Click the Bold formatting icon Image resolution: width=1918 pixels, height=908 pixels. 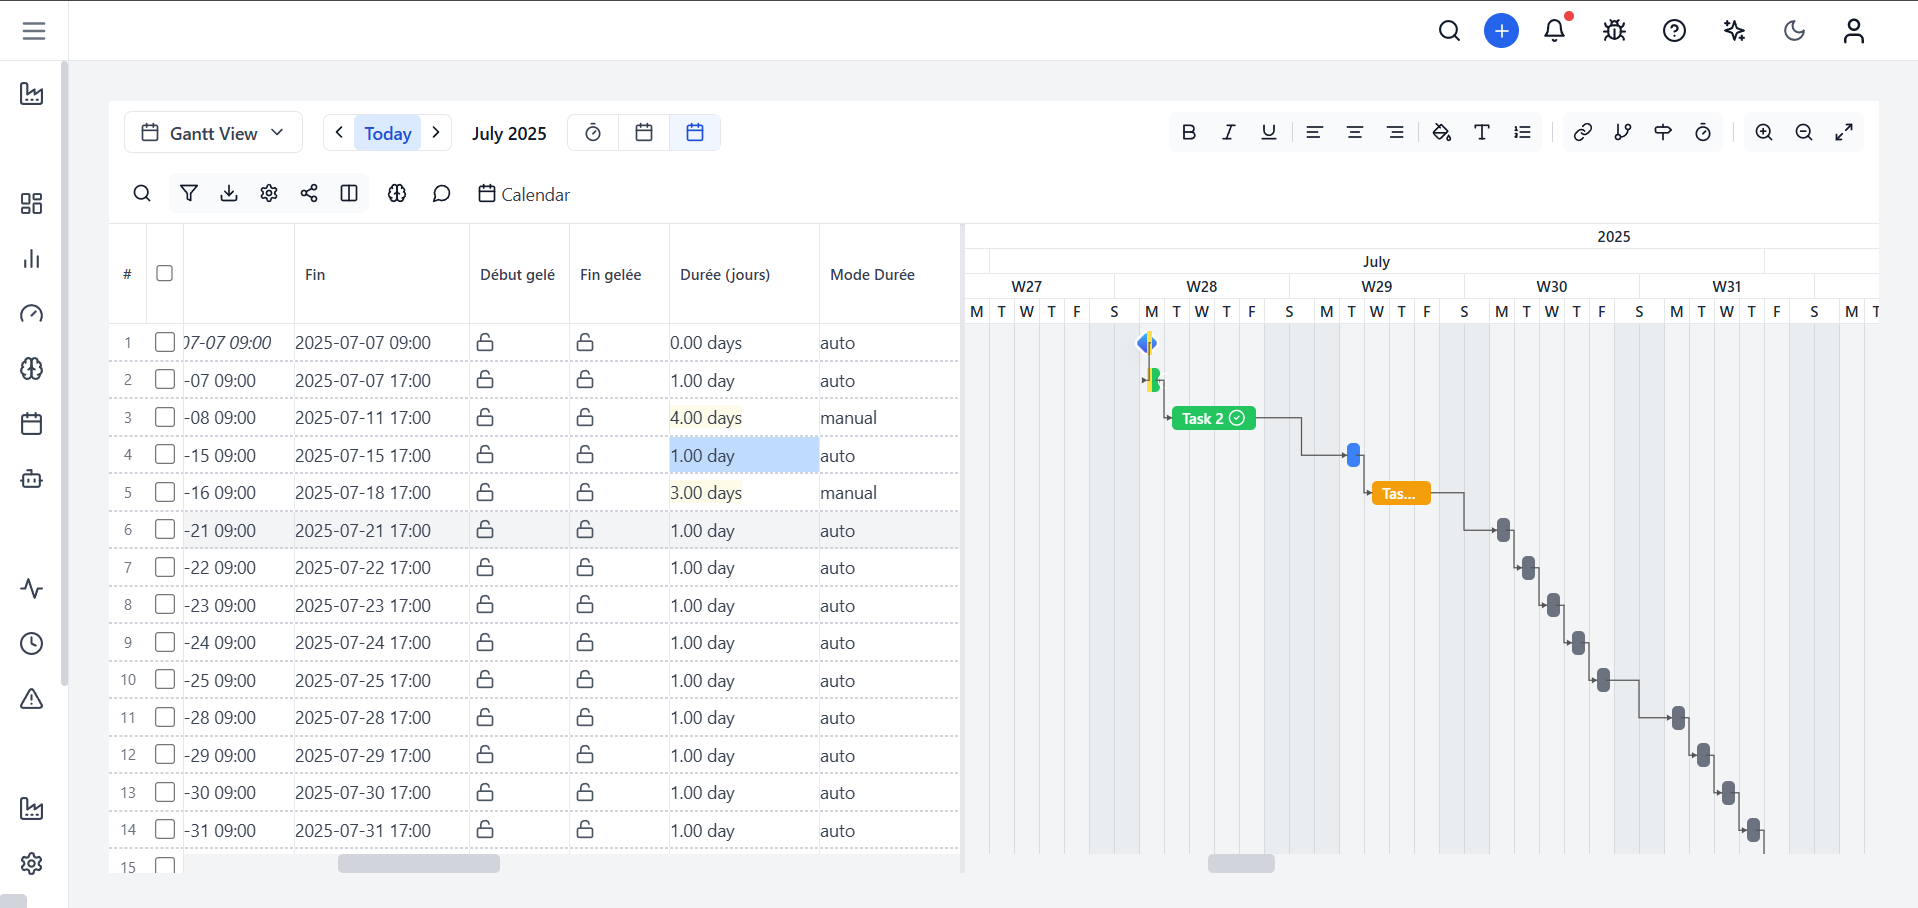click(1189, 132)
